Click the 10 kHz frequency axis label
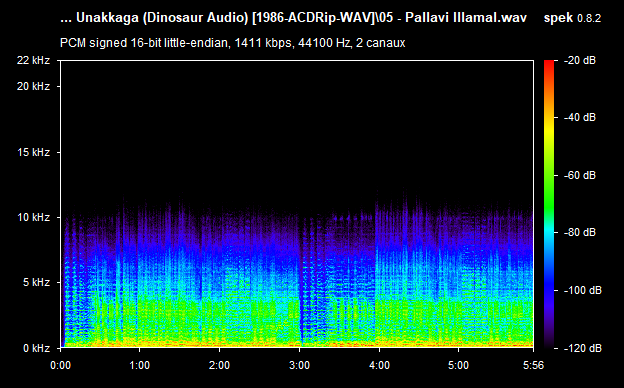The height and width of the screenshot is (388, 624). point(33,217)
